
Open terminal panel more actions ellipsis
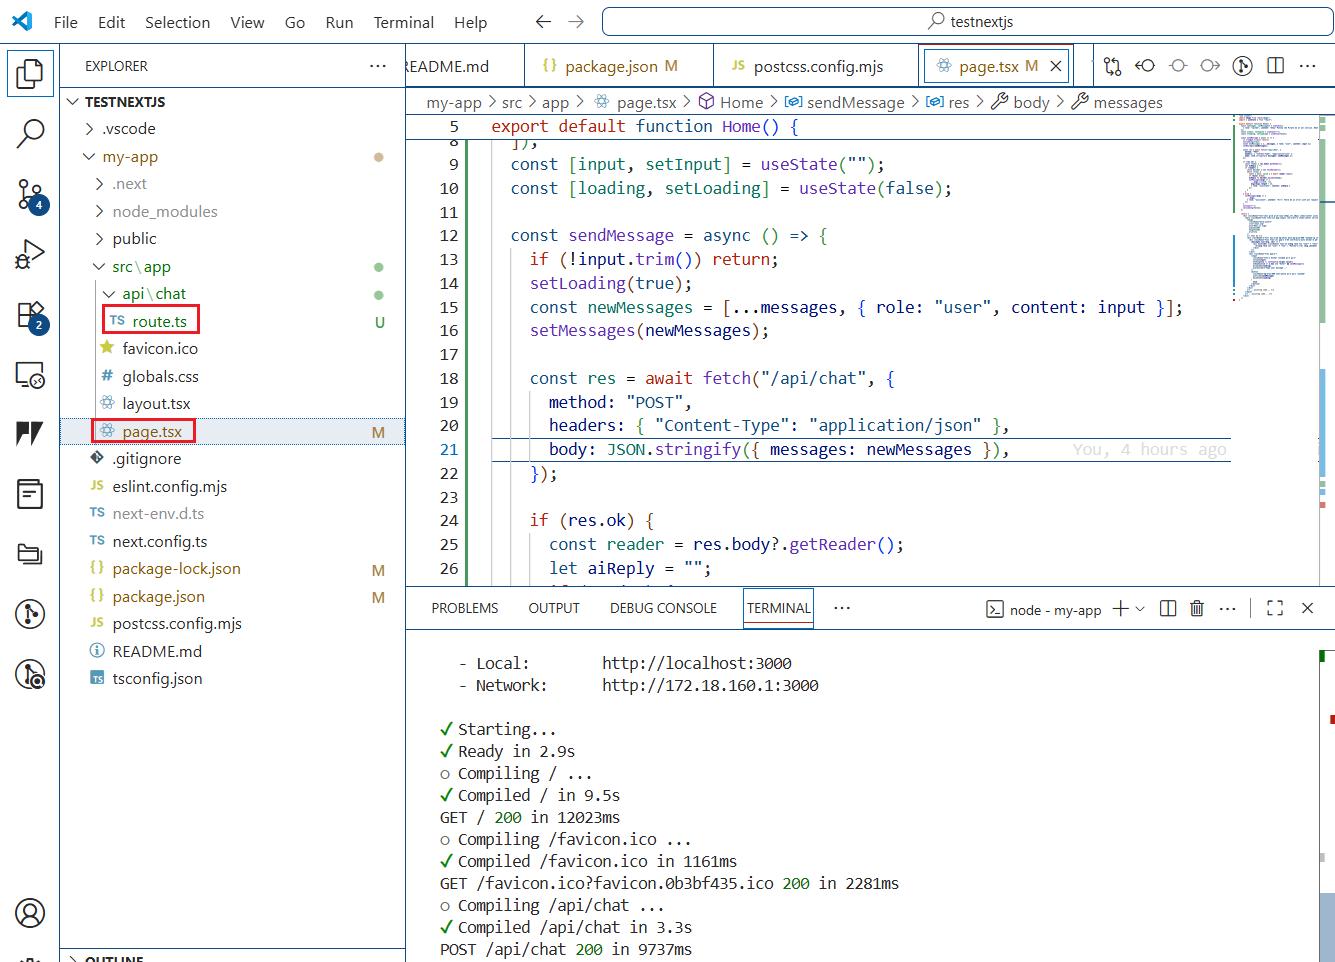tap(1228, 608)
